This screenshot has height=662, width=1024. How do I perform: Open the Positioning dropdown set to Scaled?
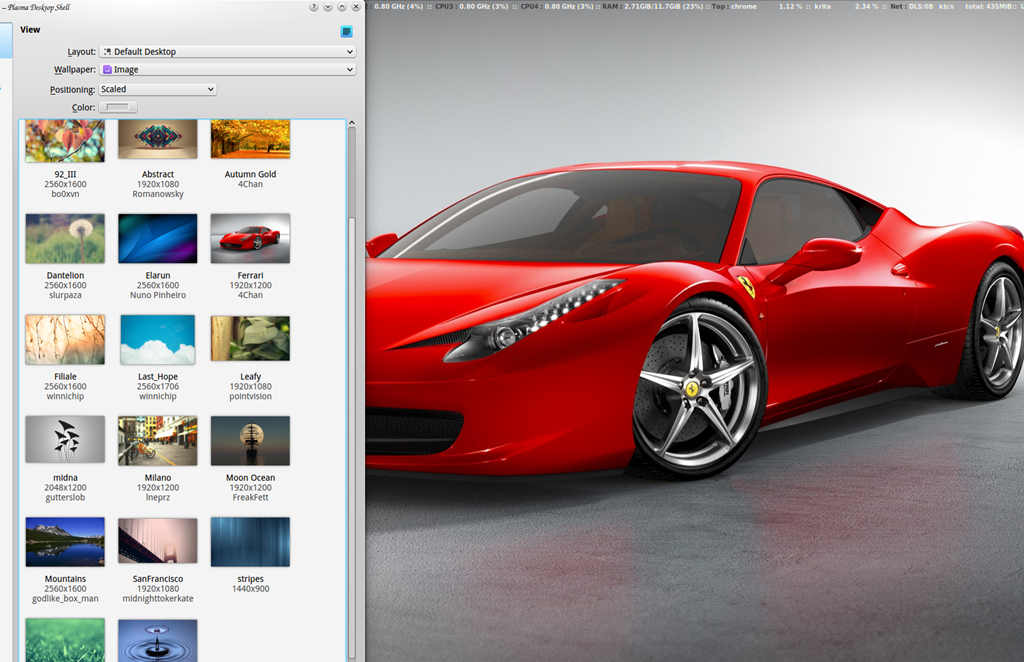(x=157, y=89)
